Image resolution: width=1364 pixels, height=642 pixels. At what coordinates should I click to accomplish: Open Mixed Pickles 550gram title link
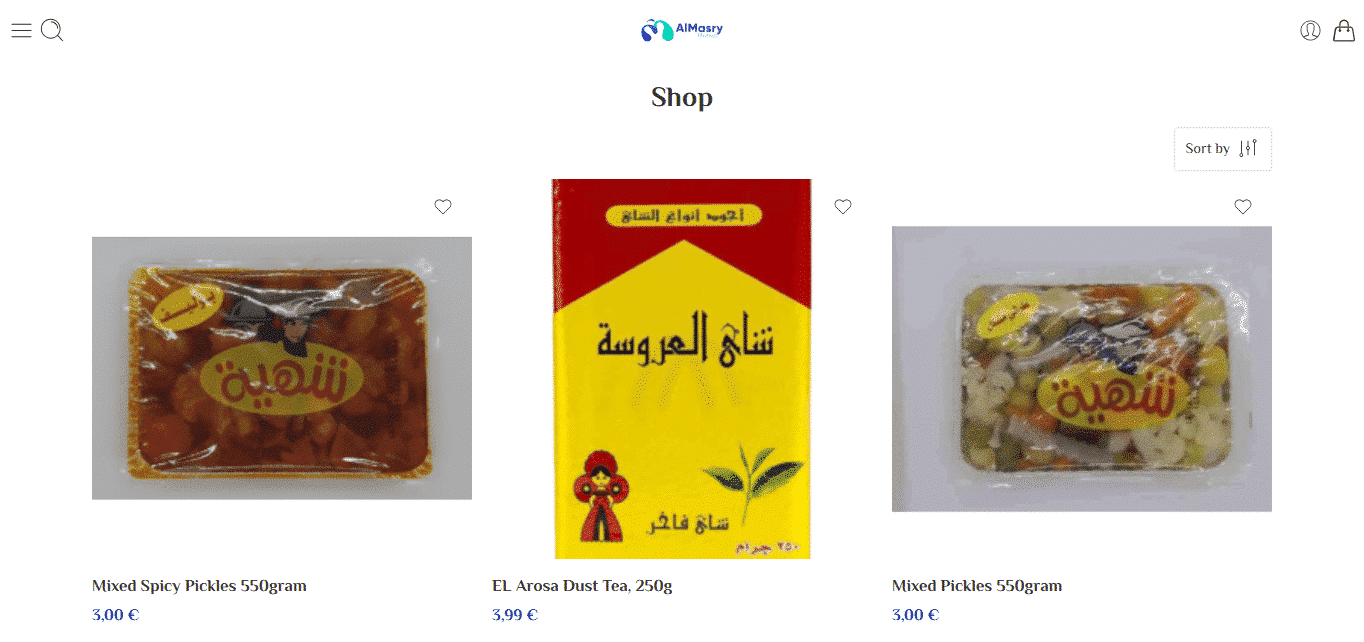(977, 586)
